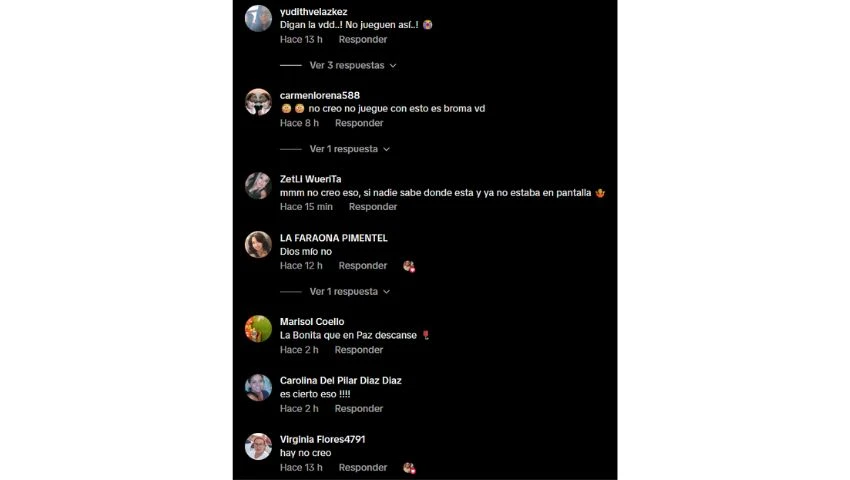Viewport: 850px width, 480px height.
Task: Open the username link carmenlorena588
Action: (x=320, y=95)
